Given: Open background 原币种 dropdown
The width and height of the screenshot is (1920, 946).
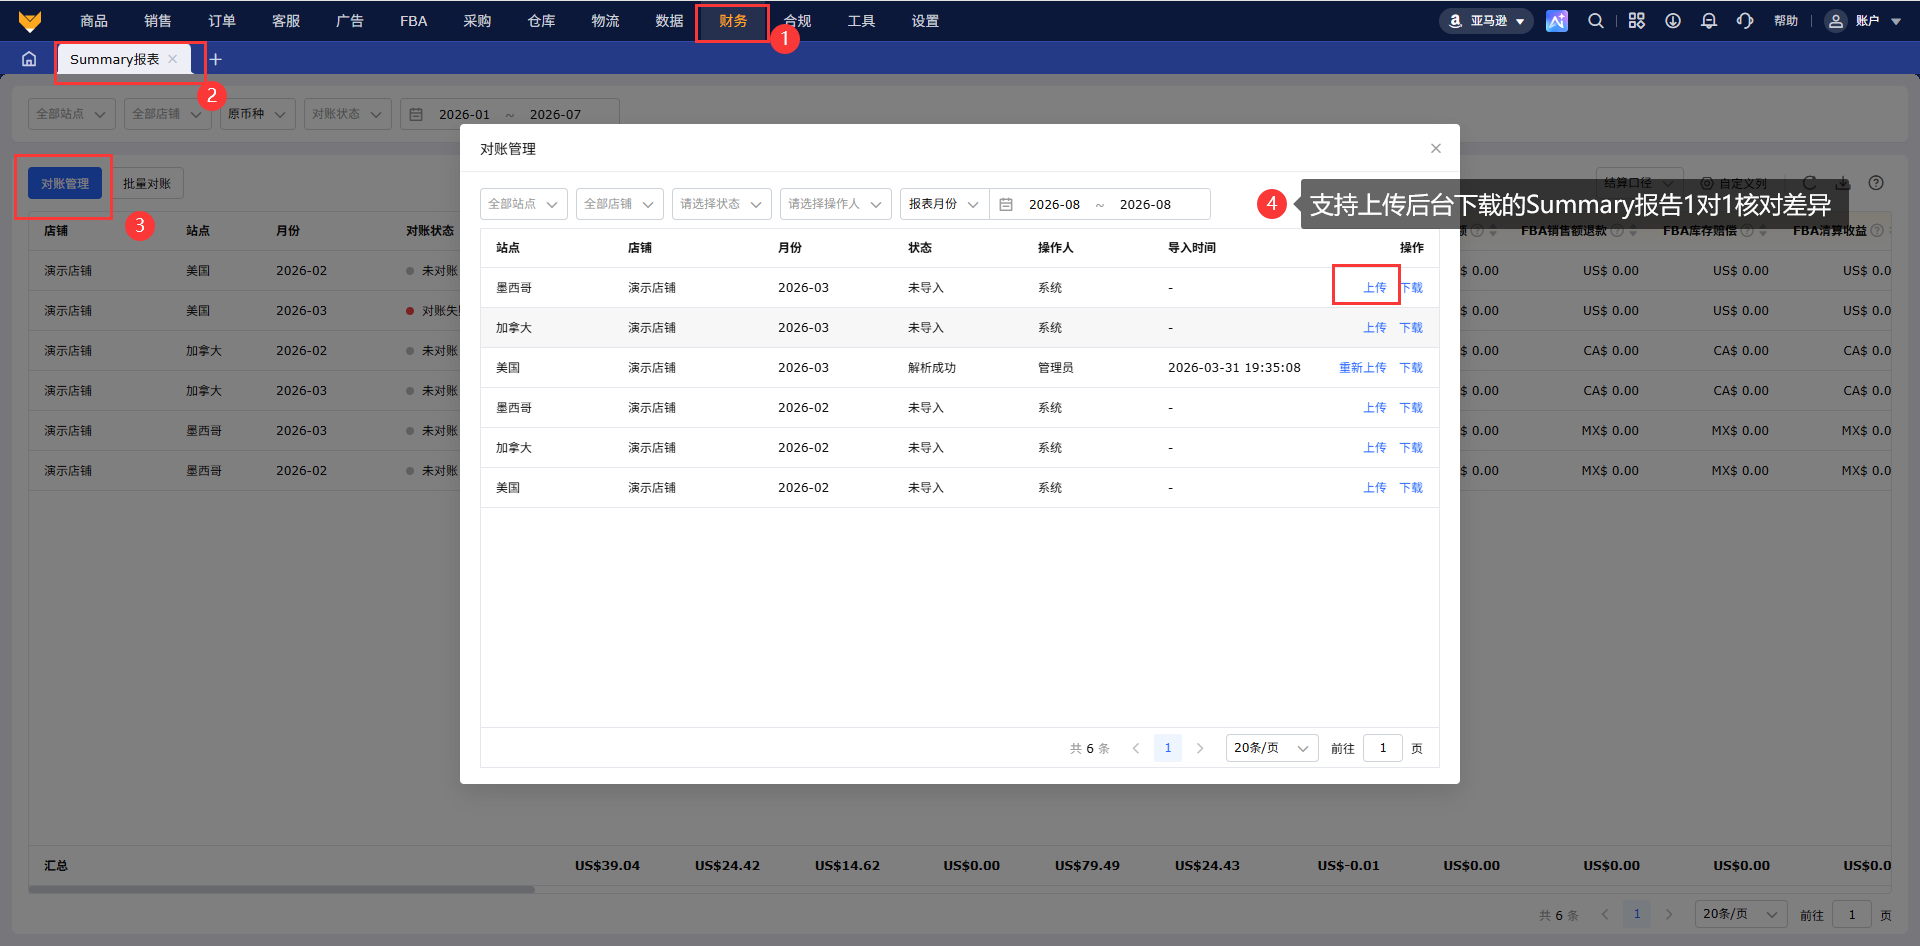Looking at the screenshot, I should (258, 114).
